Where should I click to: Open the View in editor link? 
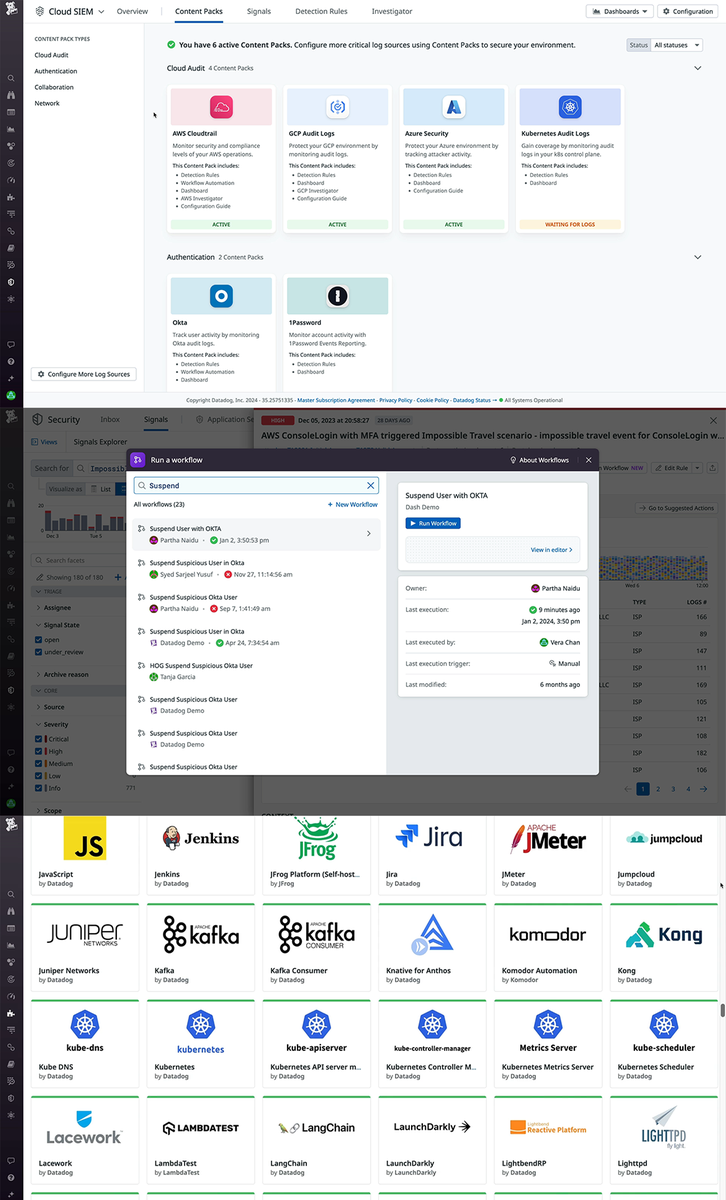tap(552, 550)
